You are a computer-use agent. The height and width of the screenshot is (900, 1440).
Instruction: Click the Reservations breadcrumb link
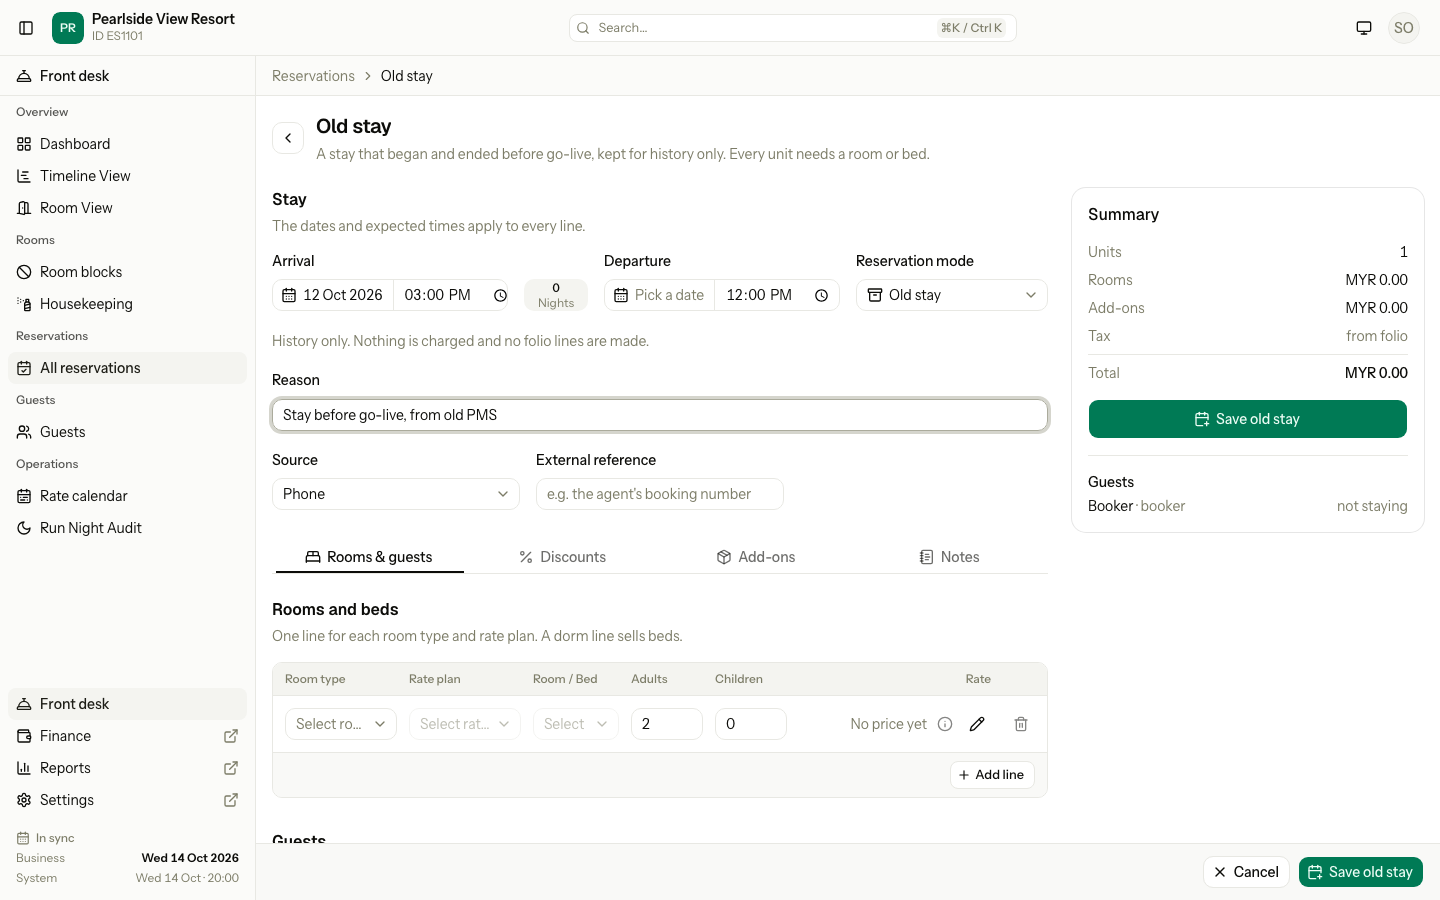coord(313,76)
